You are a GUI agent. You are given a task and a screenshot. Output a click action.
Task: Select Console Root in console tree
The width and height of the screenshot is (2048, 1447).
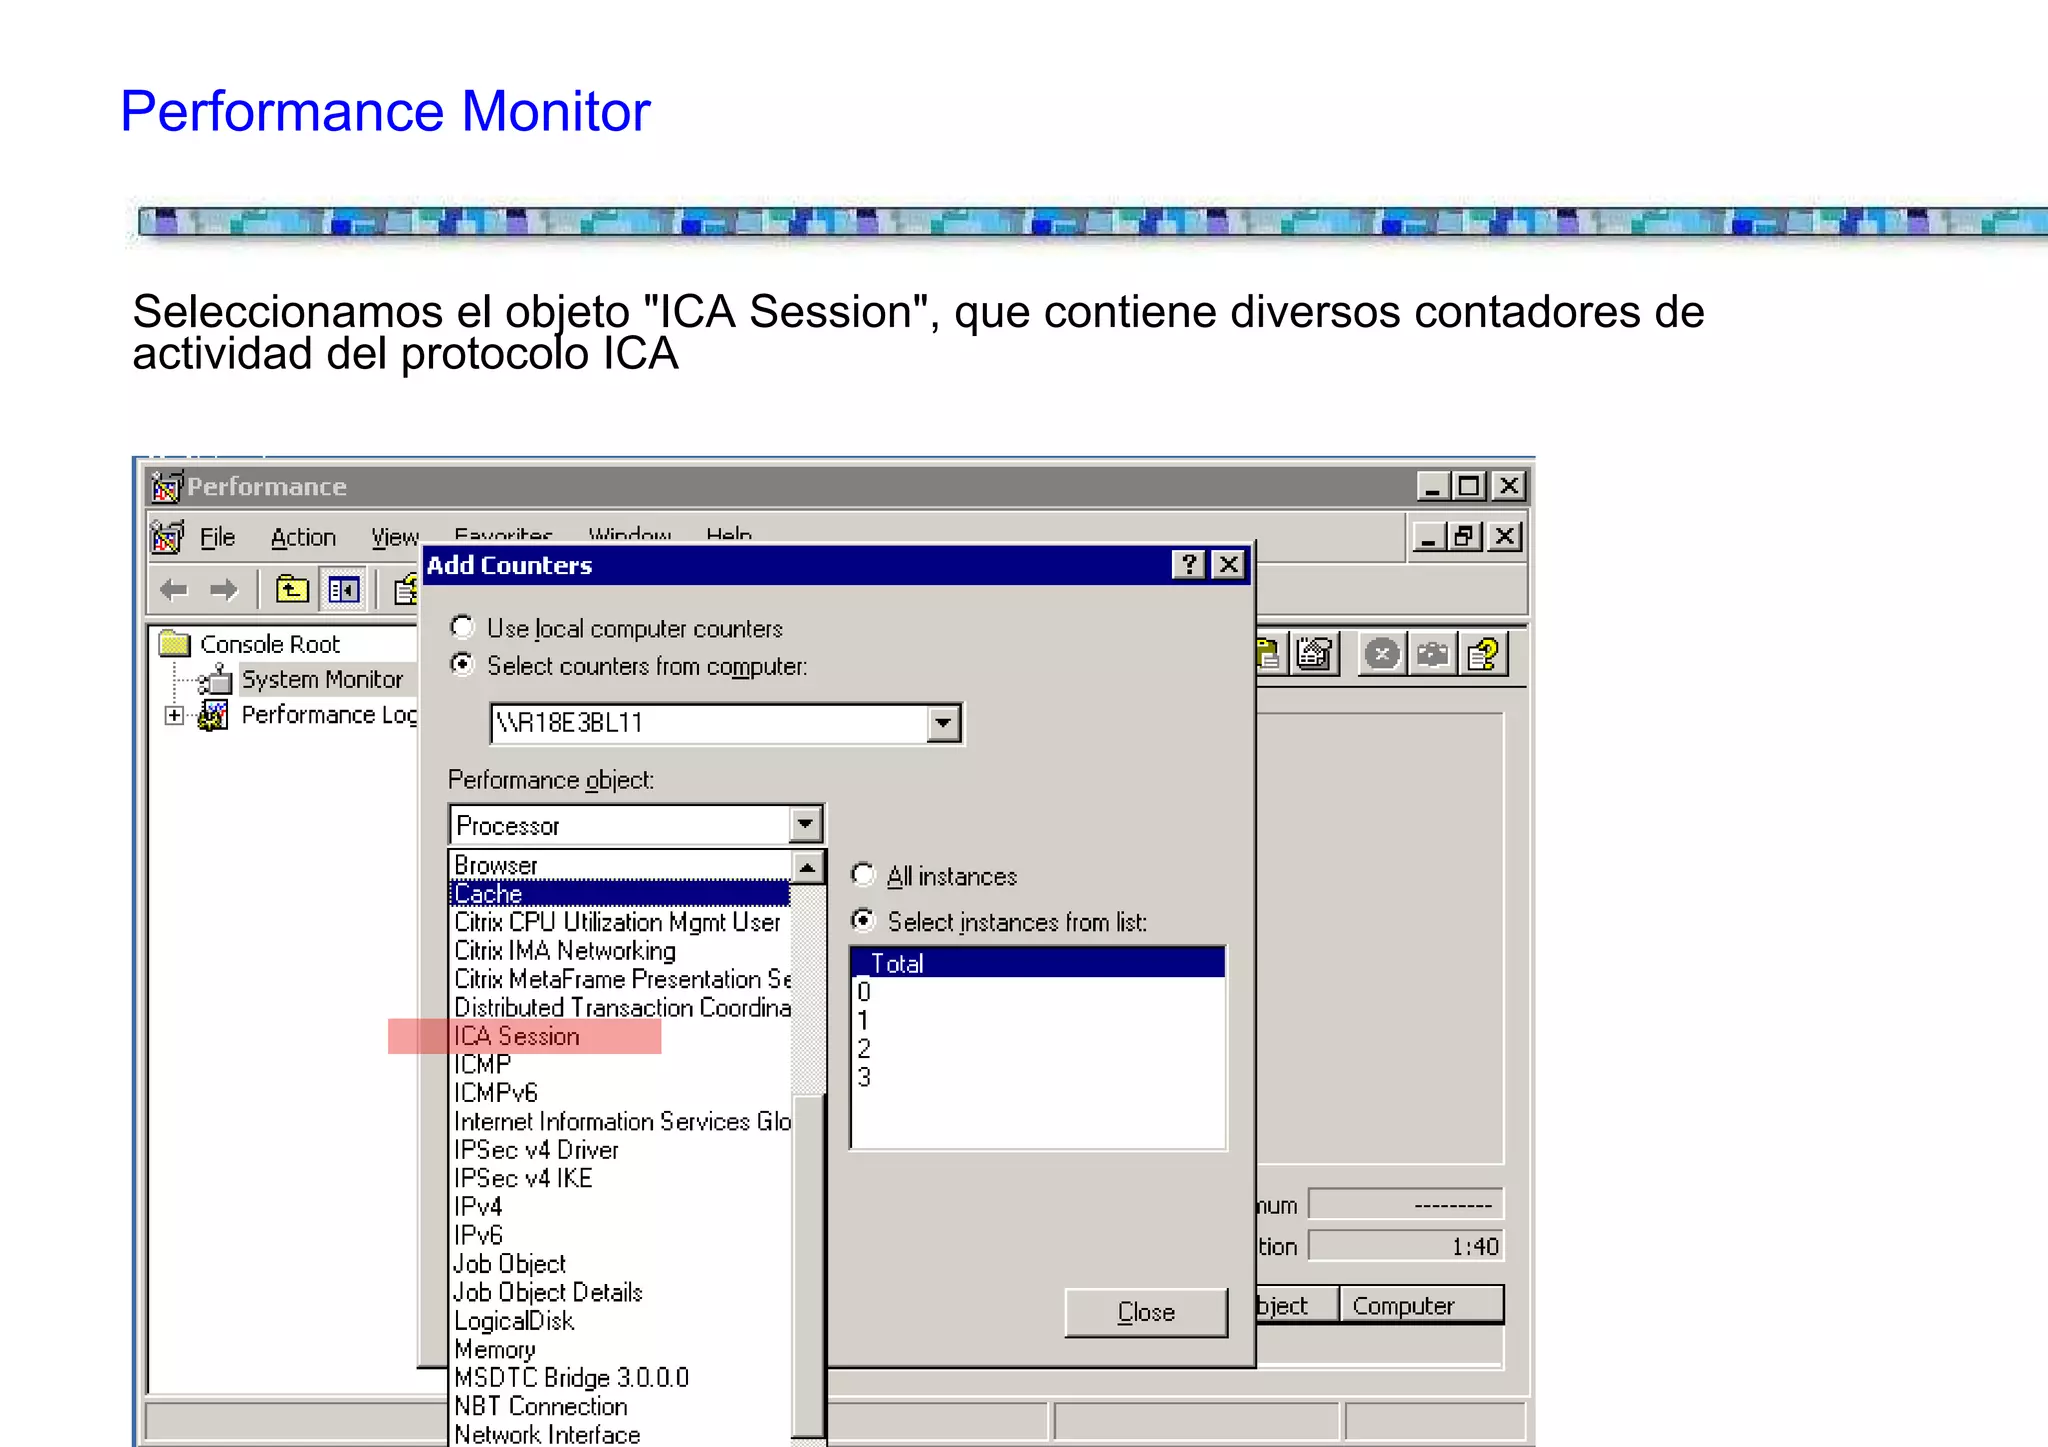(x=270, y=644)
